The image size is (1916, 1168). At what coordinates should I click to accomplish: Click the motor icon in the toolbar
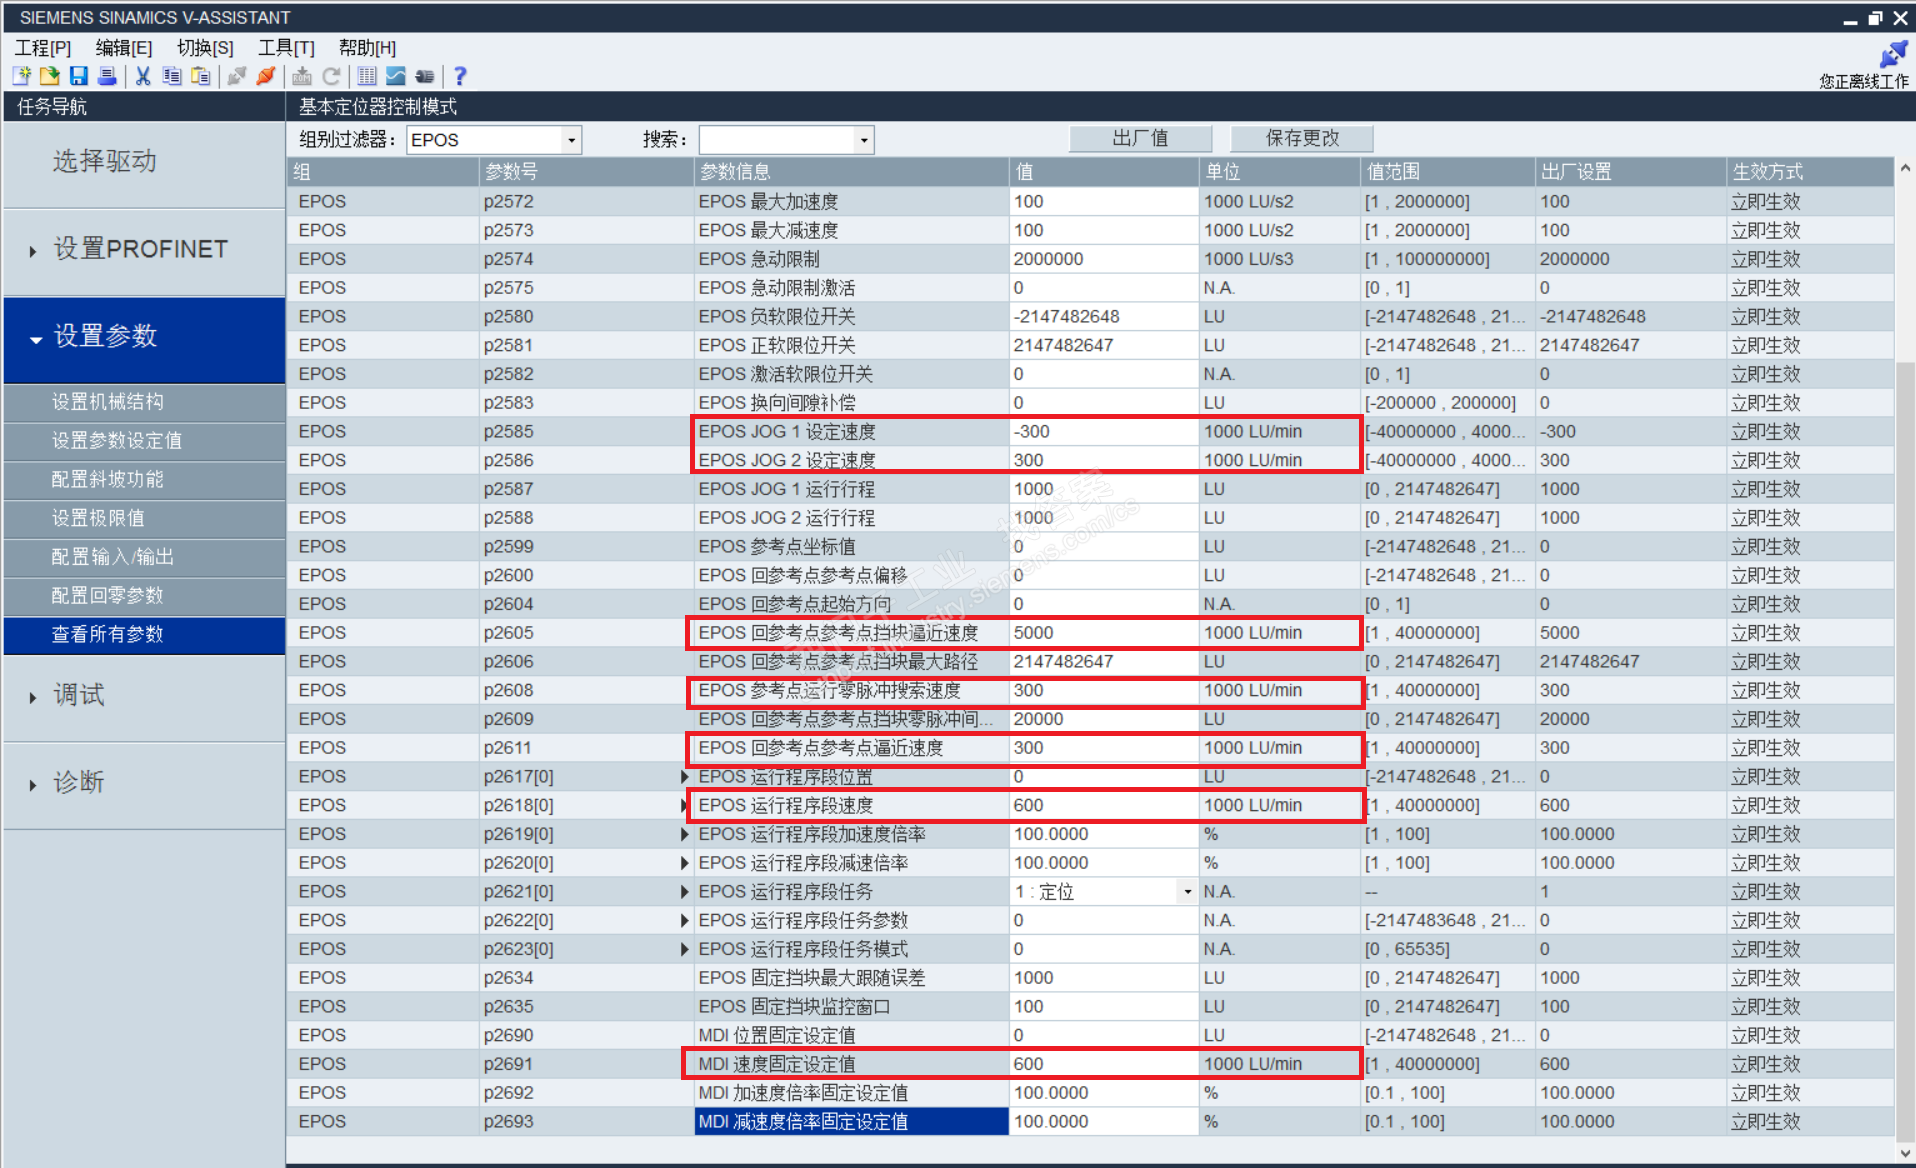click(425, 76)
